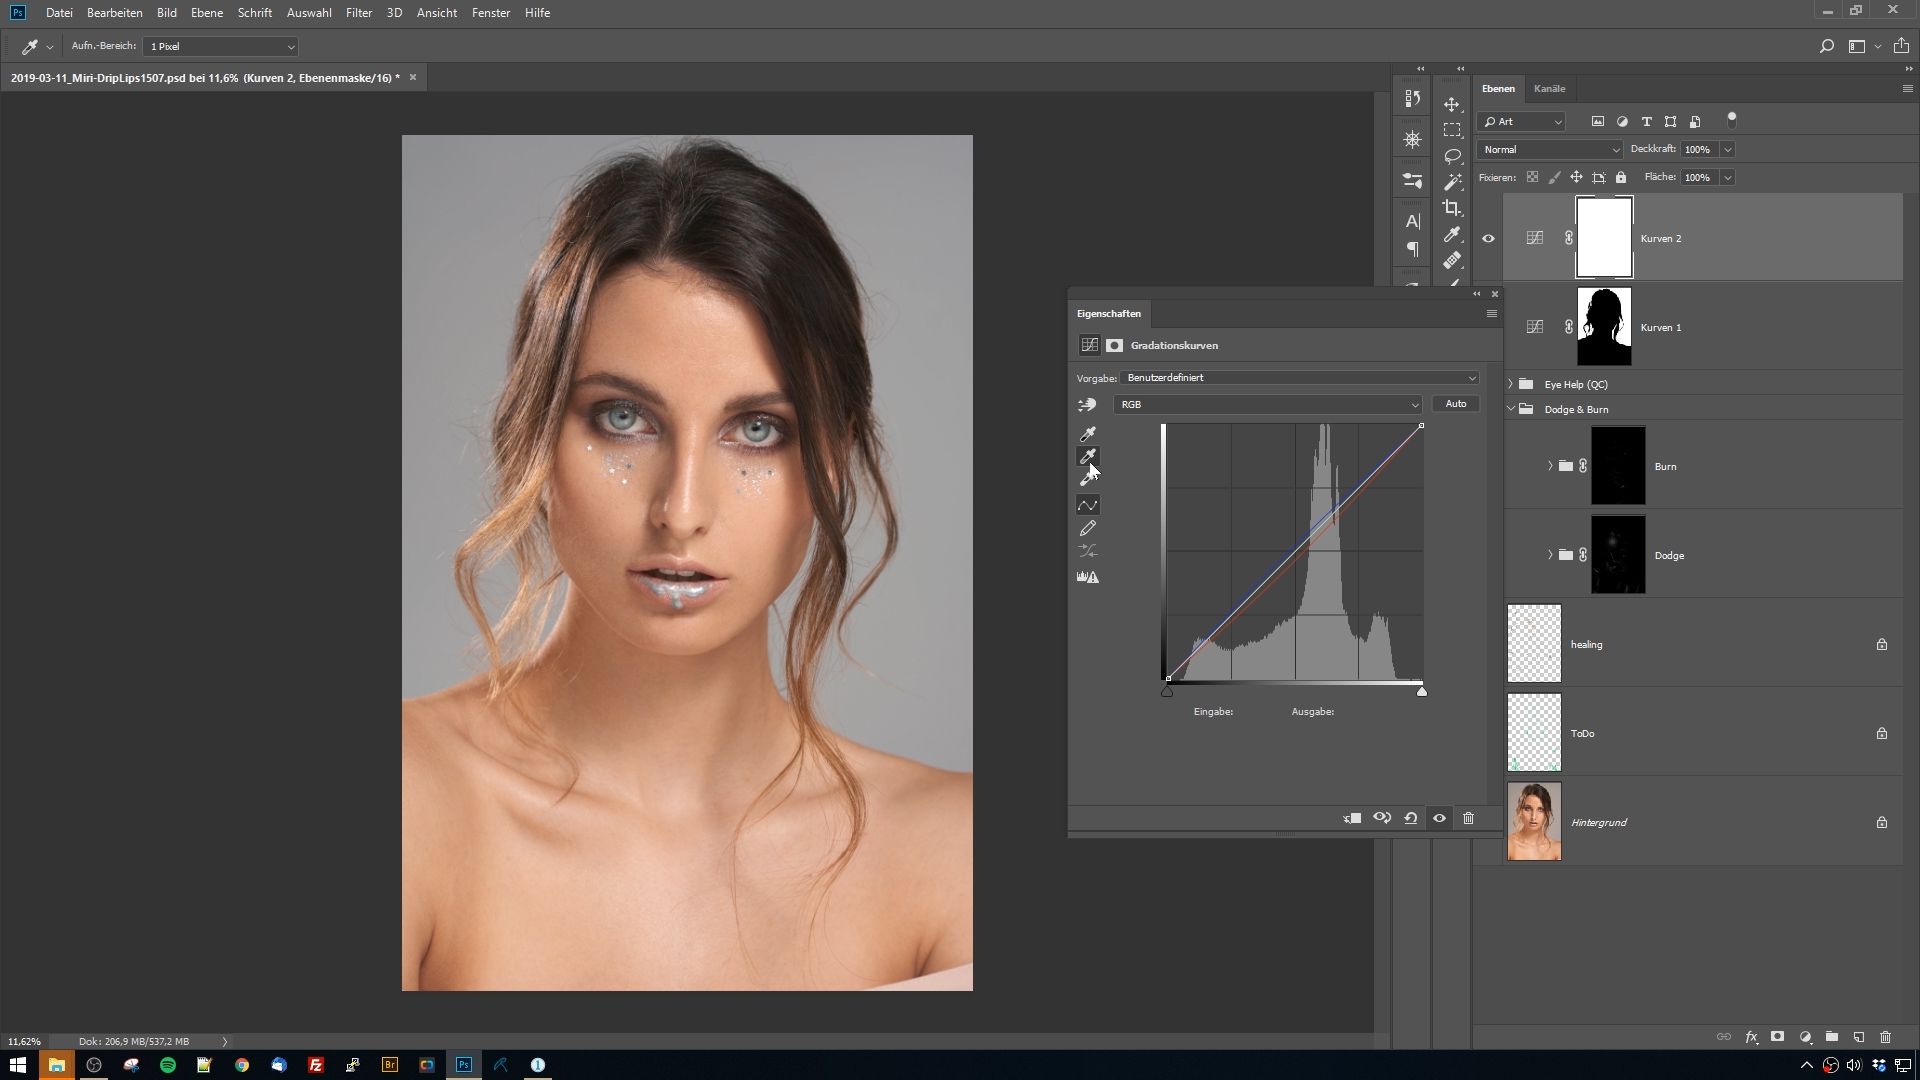
Task: Pick the gray point eyedropper in Curves
Action: 1088,456
